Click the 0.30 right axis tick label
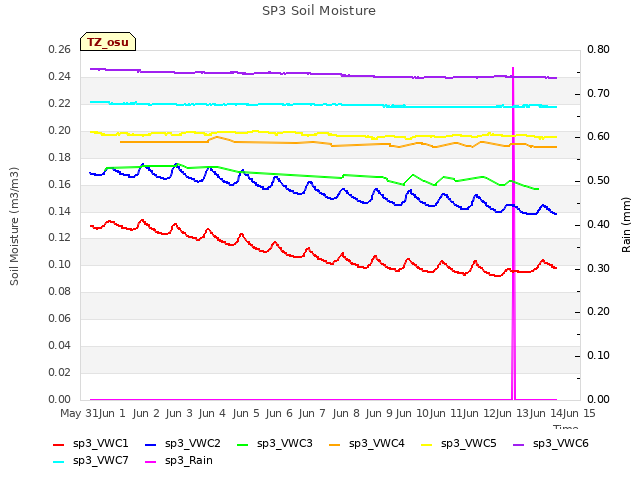The width and height of the screenshot is (640, 480). coord(598,268)
